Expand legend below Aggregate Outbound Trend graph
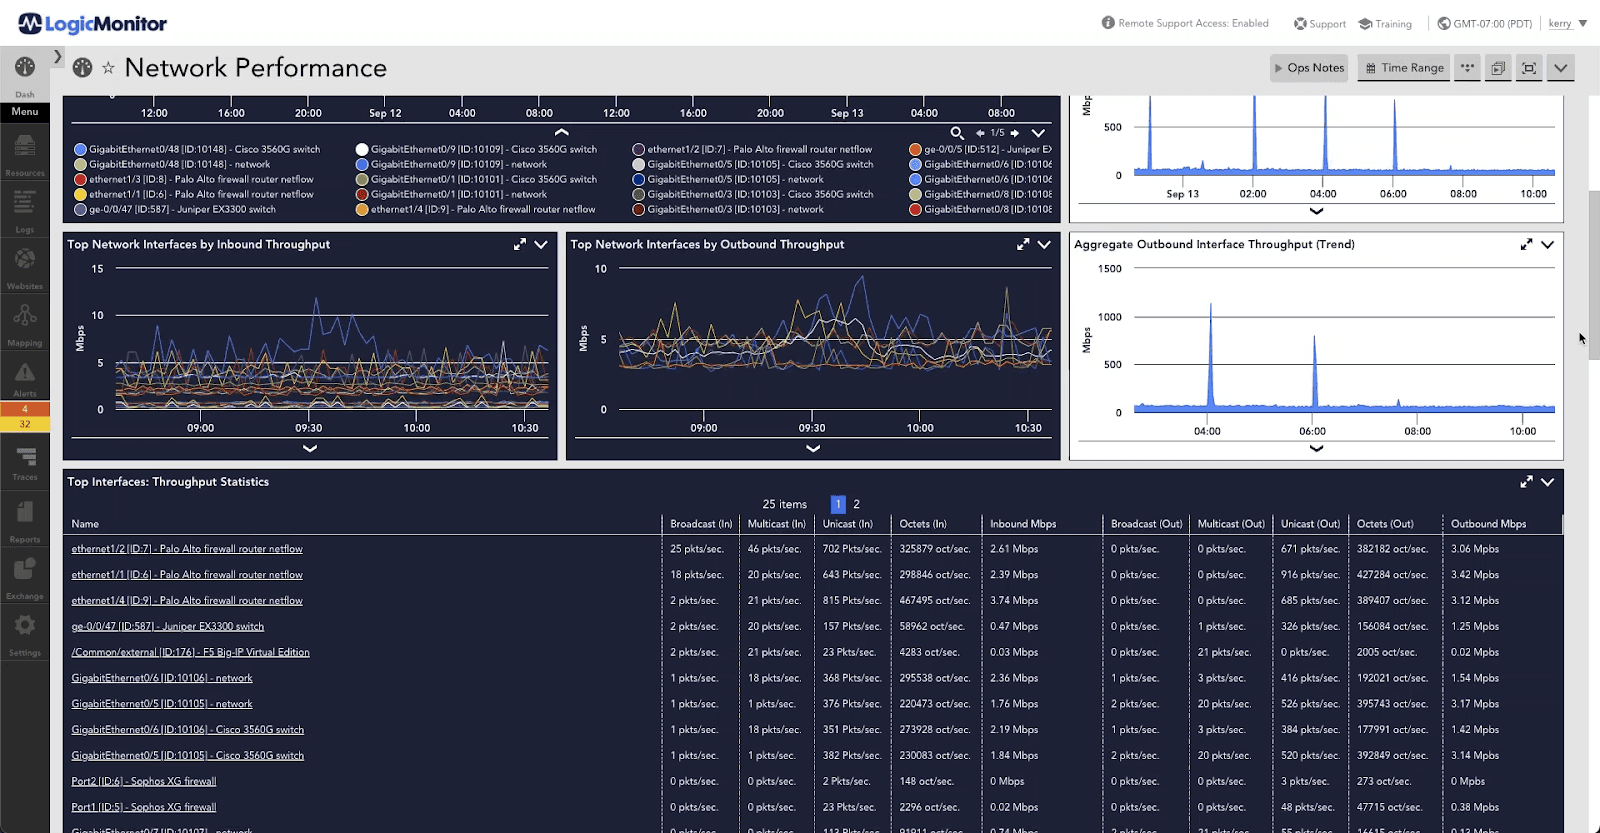 coord(1316,449)
